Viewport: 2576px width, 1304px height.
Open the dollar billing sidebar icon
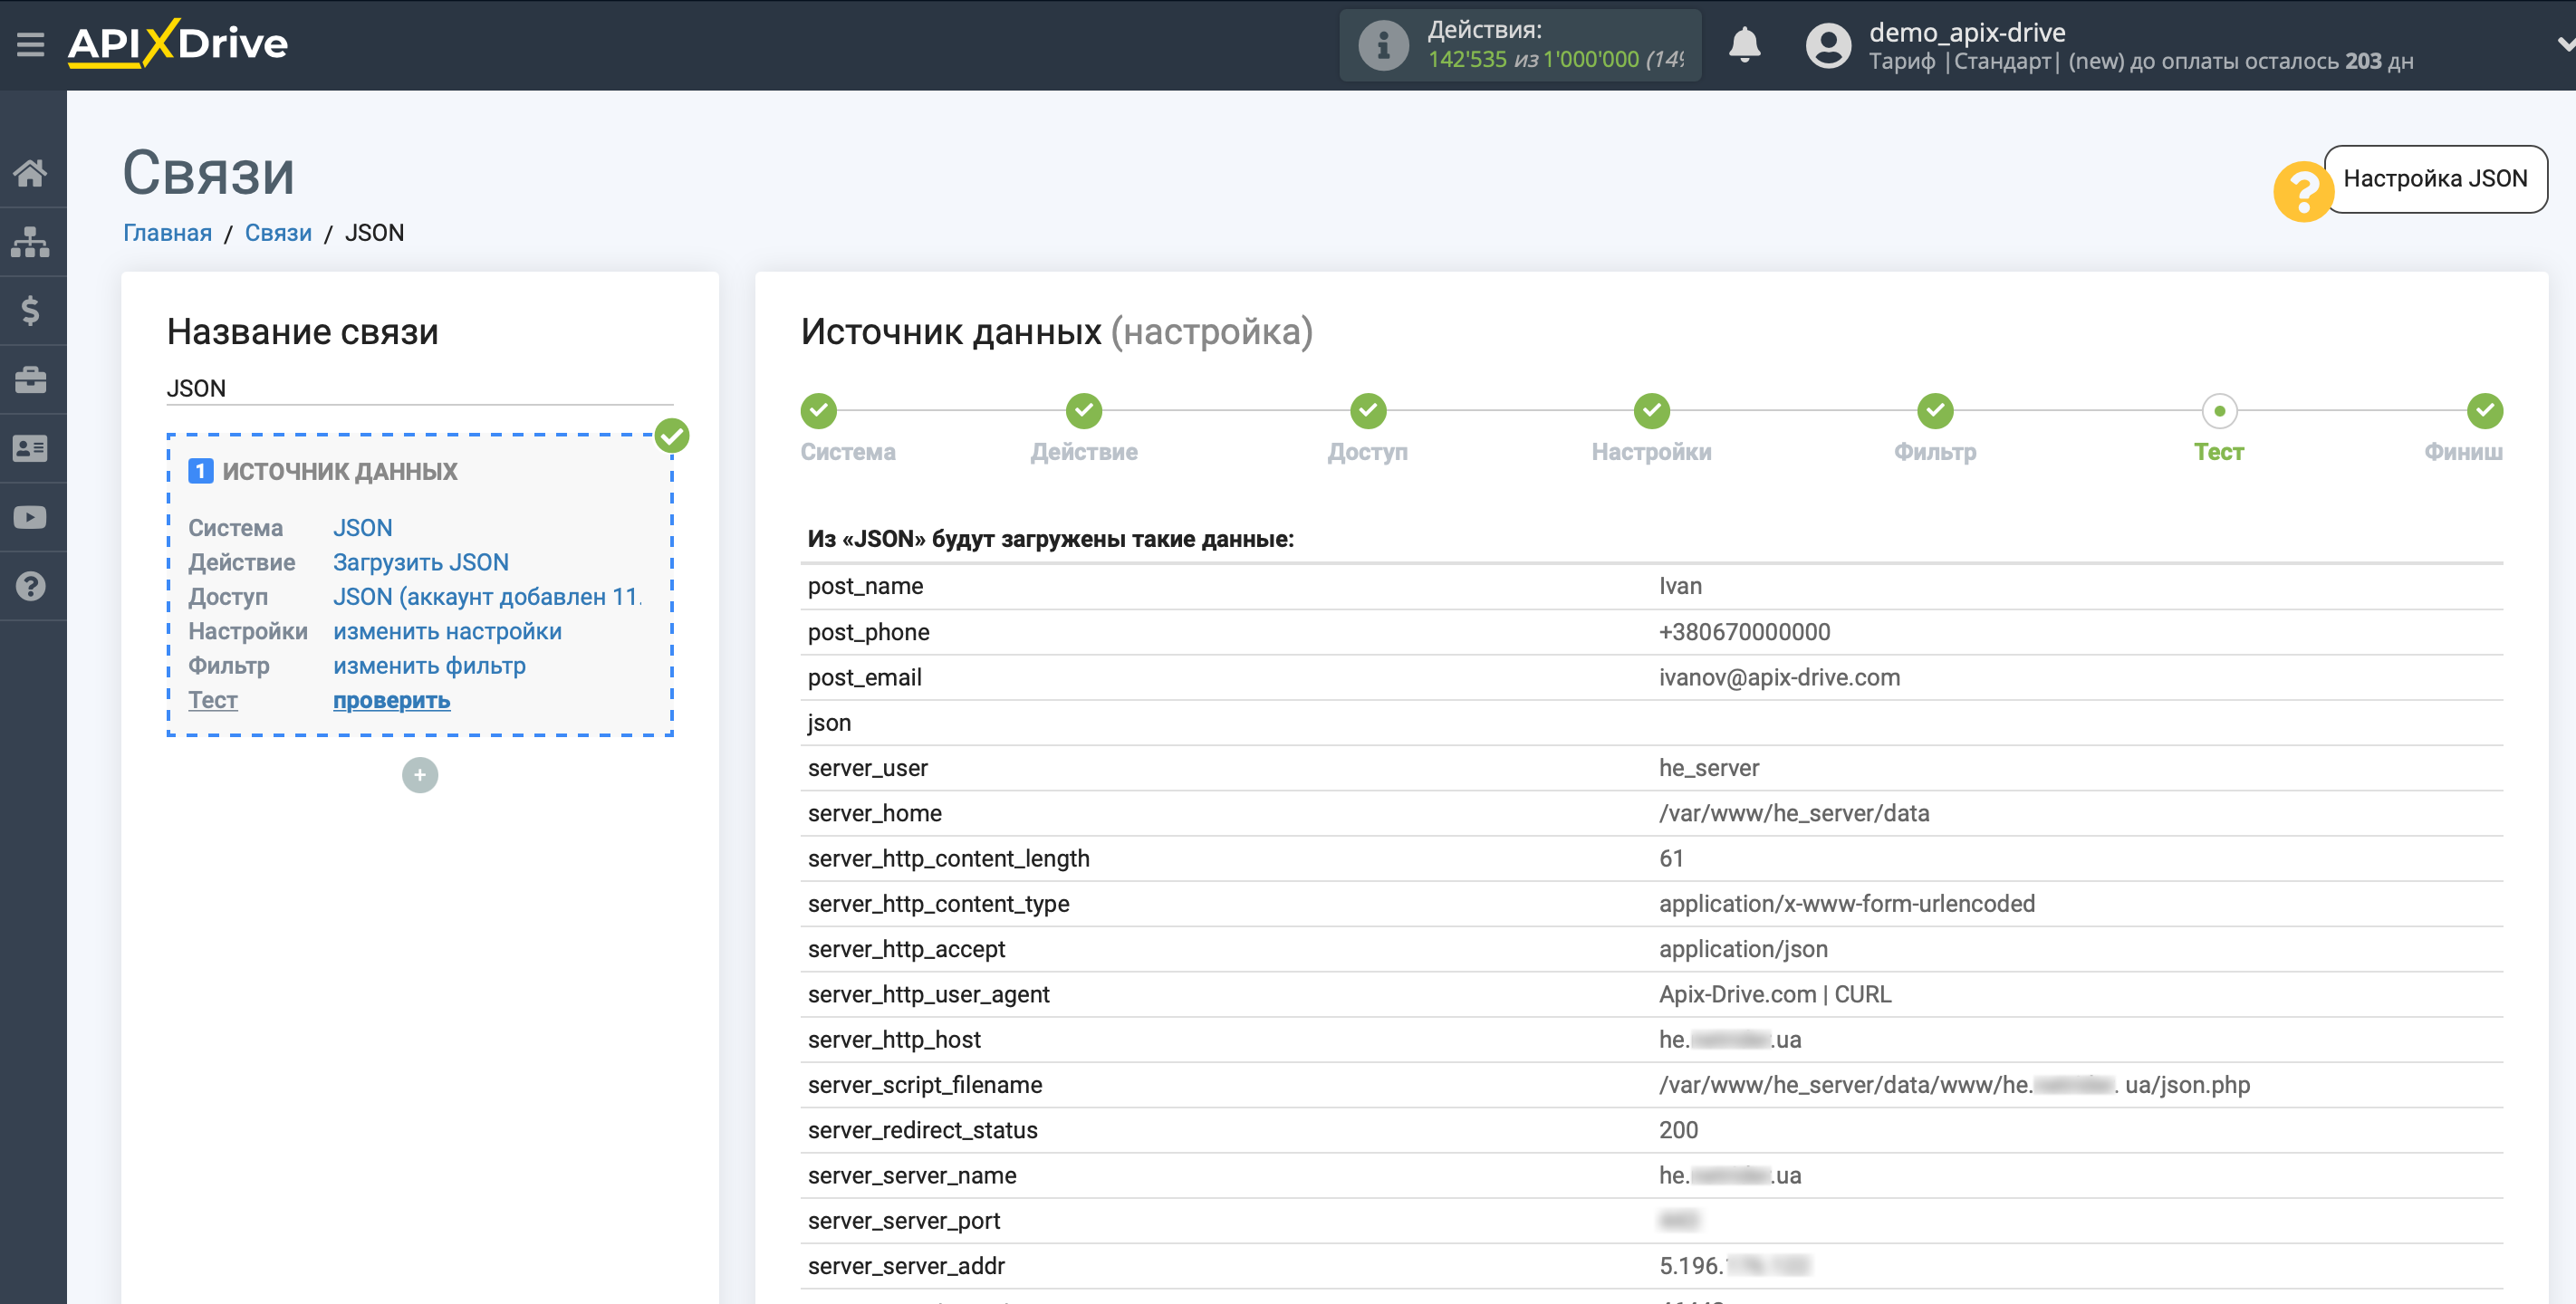31,311
